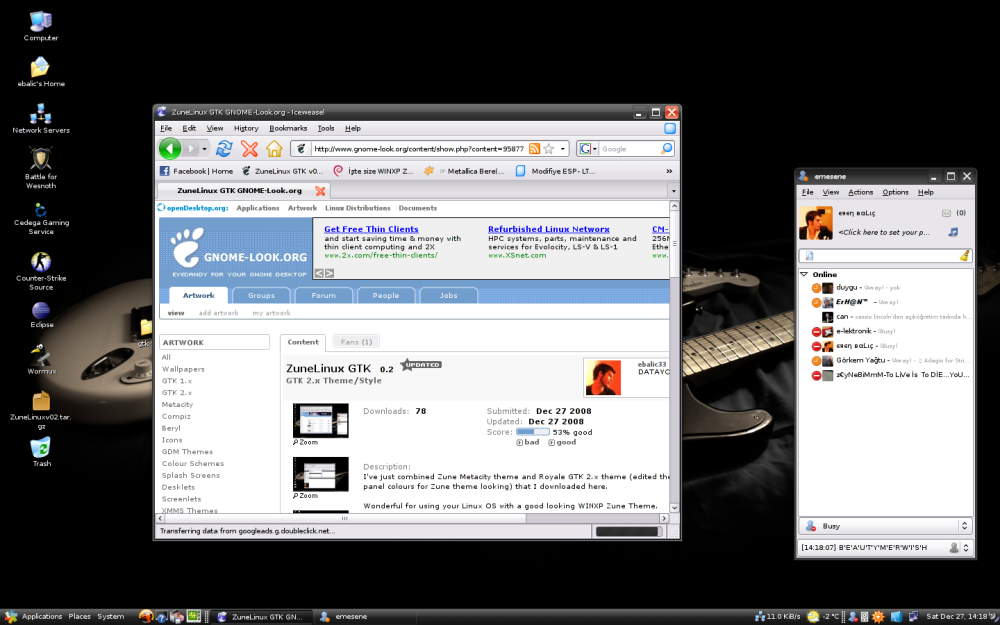This screenshot has height=625, width=1000.
Task: Open the Bookmarks menu in Iceweasel
Action: pyautogui.click(x=288, y=128)
